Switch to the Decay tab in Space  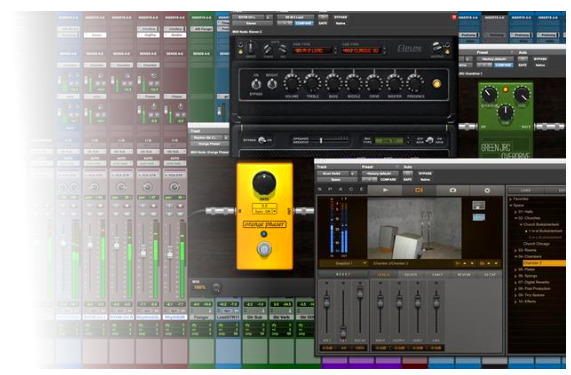click(490, 275)
